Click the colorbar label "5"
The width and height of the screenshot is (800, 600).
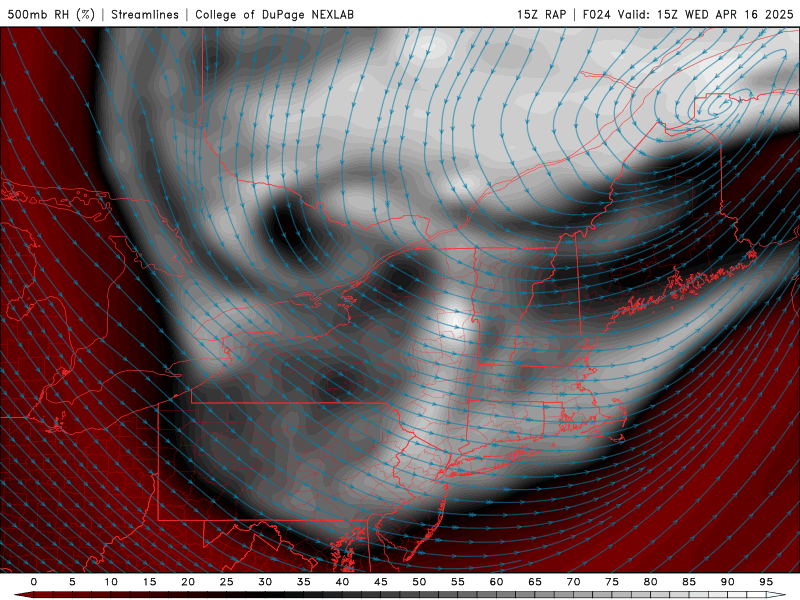[72, 582]
